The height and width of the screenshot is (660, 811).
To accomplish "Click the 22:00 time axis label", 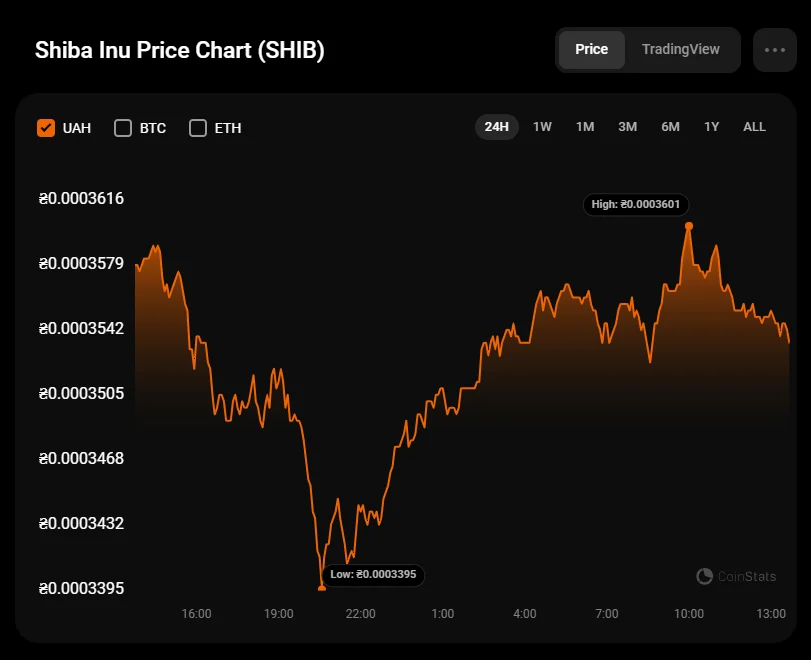I will 360,613.
